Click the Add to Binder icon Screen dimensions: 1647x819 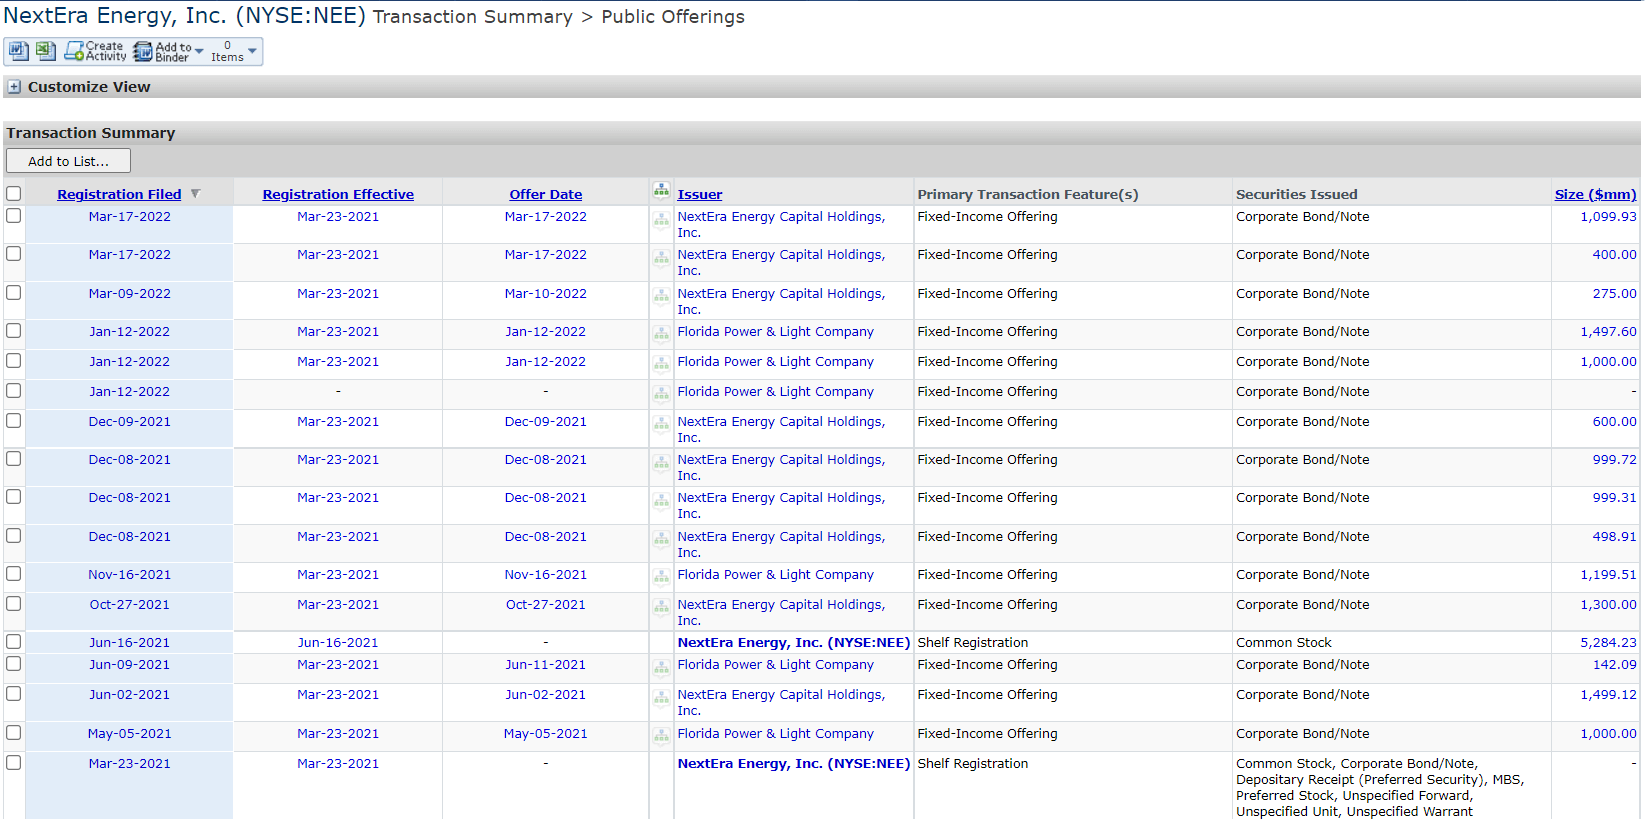143,51
